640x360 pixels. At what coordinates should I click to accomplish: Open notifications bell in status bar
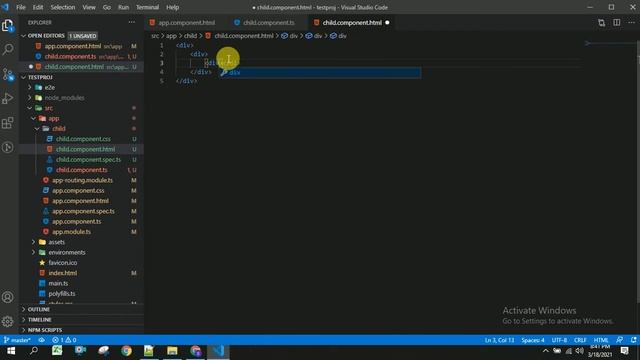tap(633, 340)
